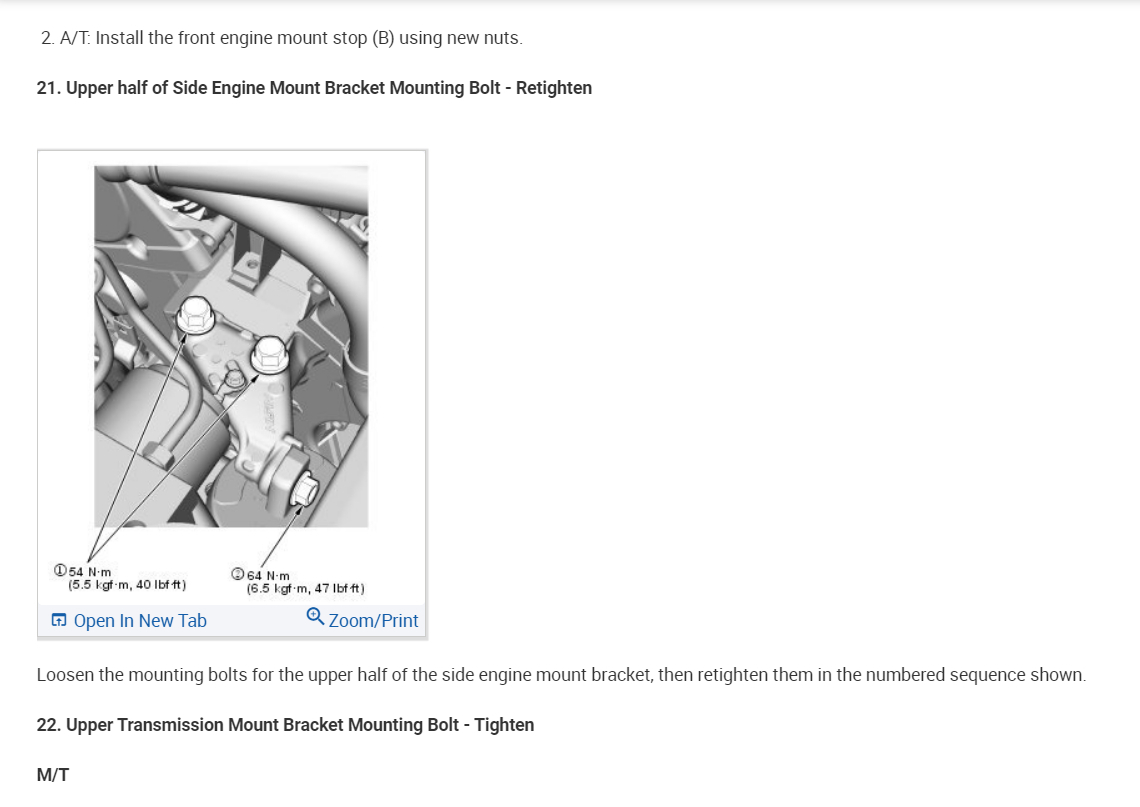
Task: Click the engine mount bracket diagram image
Action: coord(231,347)
